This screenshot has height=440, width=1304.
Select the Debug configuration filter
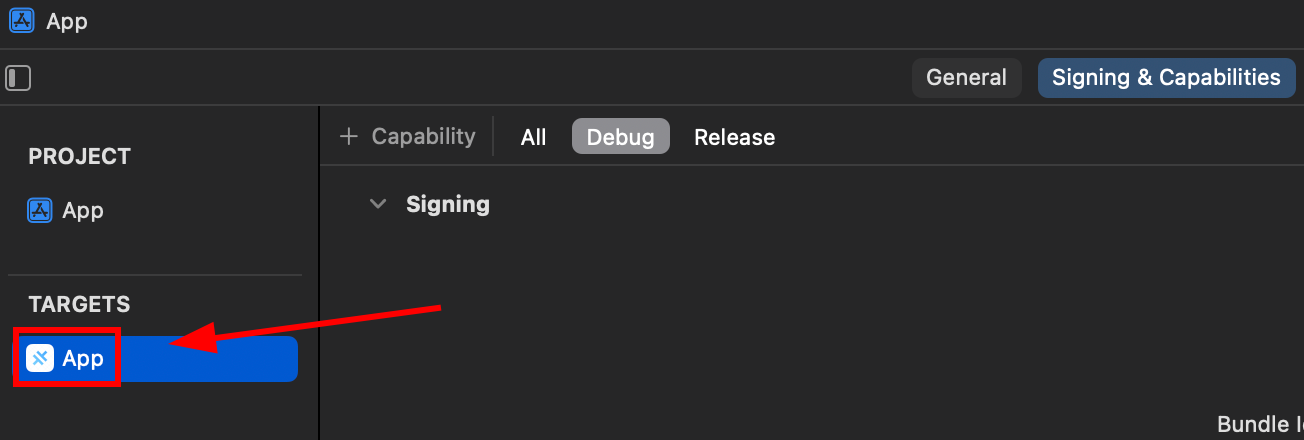click(x=620, y=137)
